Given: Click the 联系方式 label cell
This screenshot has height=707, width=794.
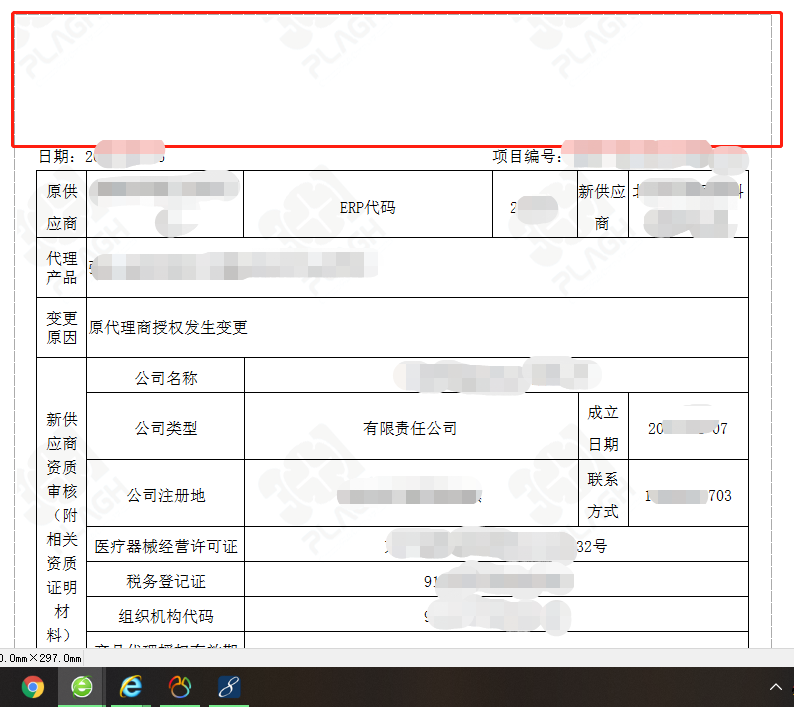Looking at the screenshot, I should [x=603, y=493].
